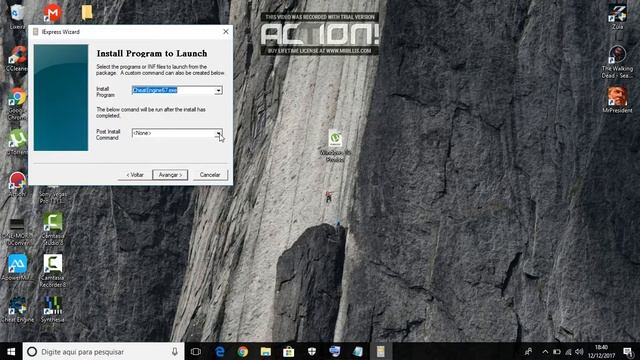Launch ApowerMirror desktop shortcut
This screenshot has width=640, height=360.
(x=17, y=267)
